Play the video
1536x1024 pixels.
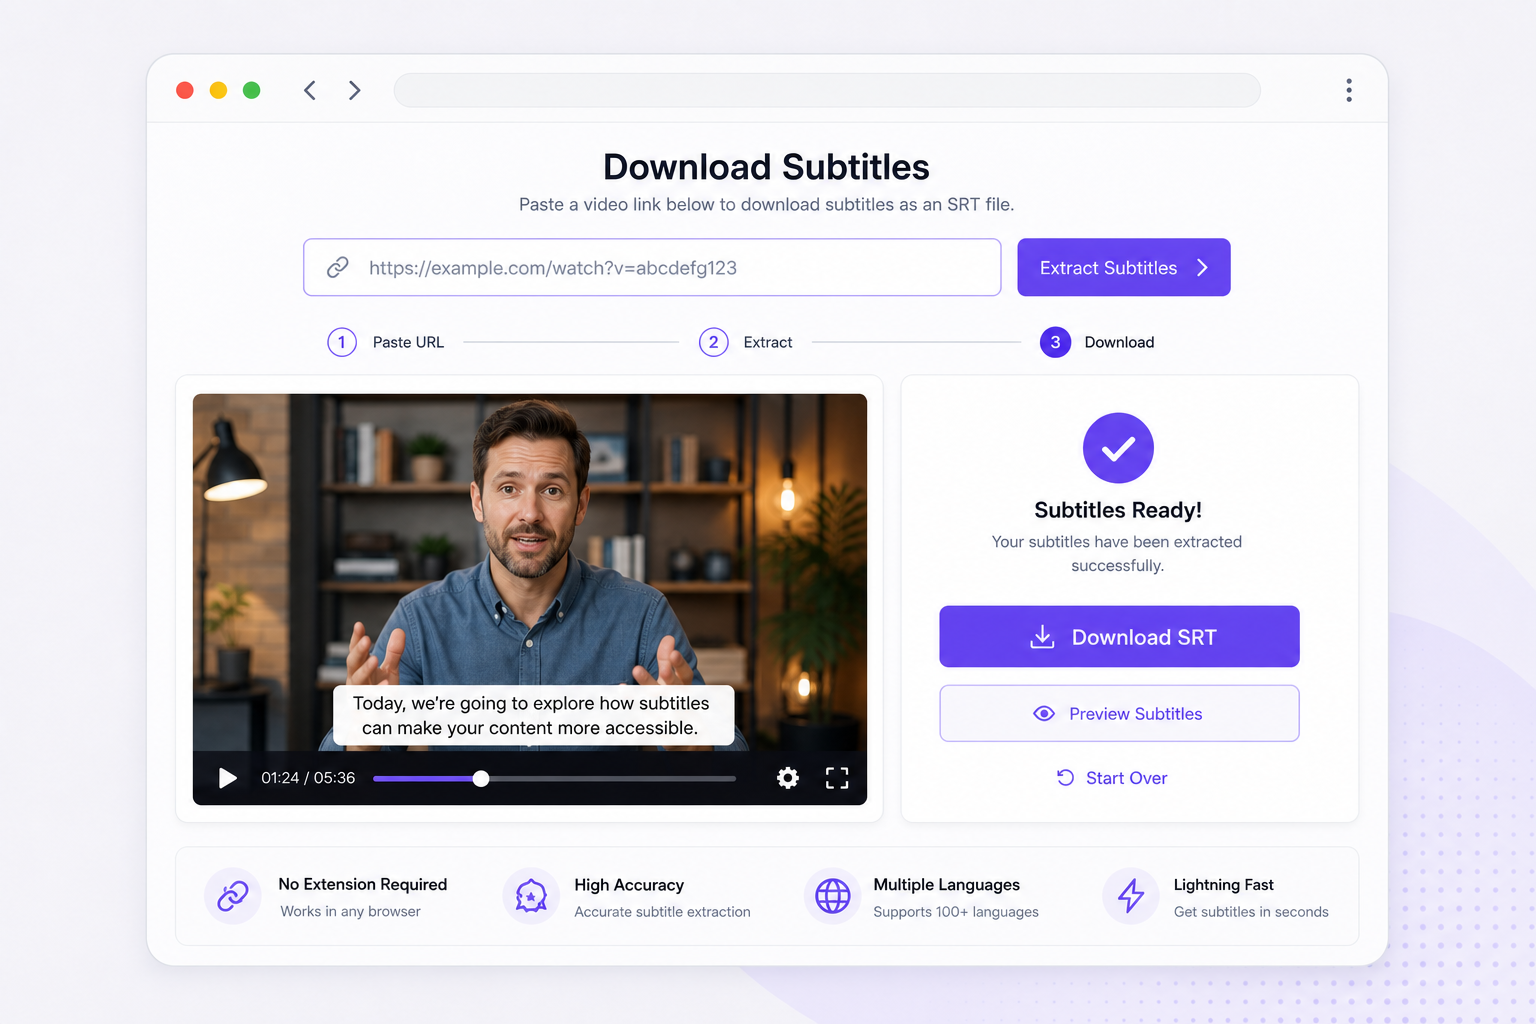[227, 778]
